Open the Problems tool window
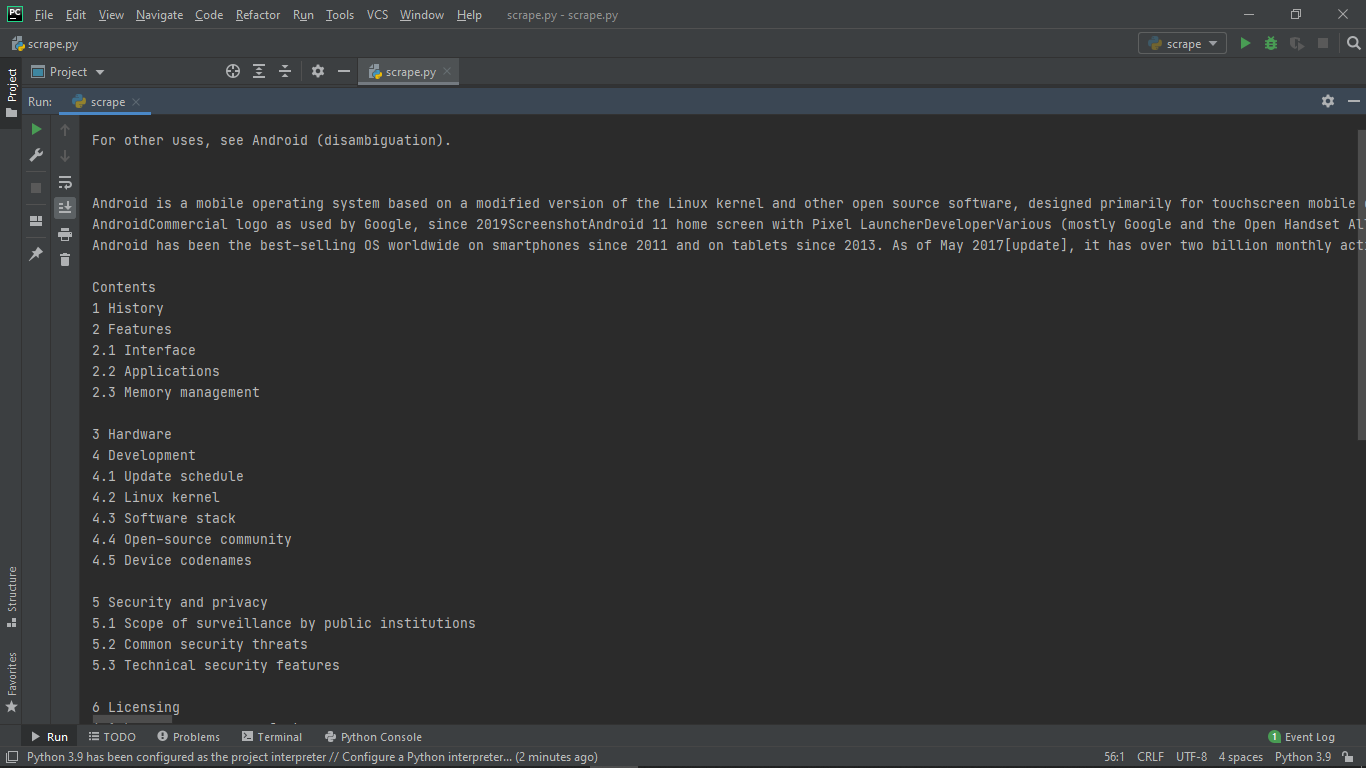Image resolution: width=1366 pixels, height=768 pixels. [187, 737]
